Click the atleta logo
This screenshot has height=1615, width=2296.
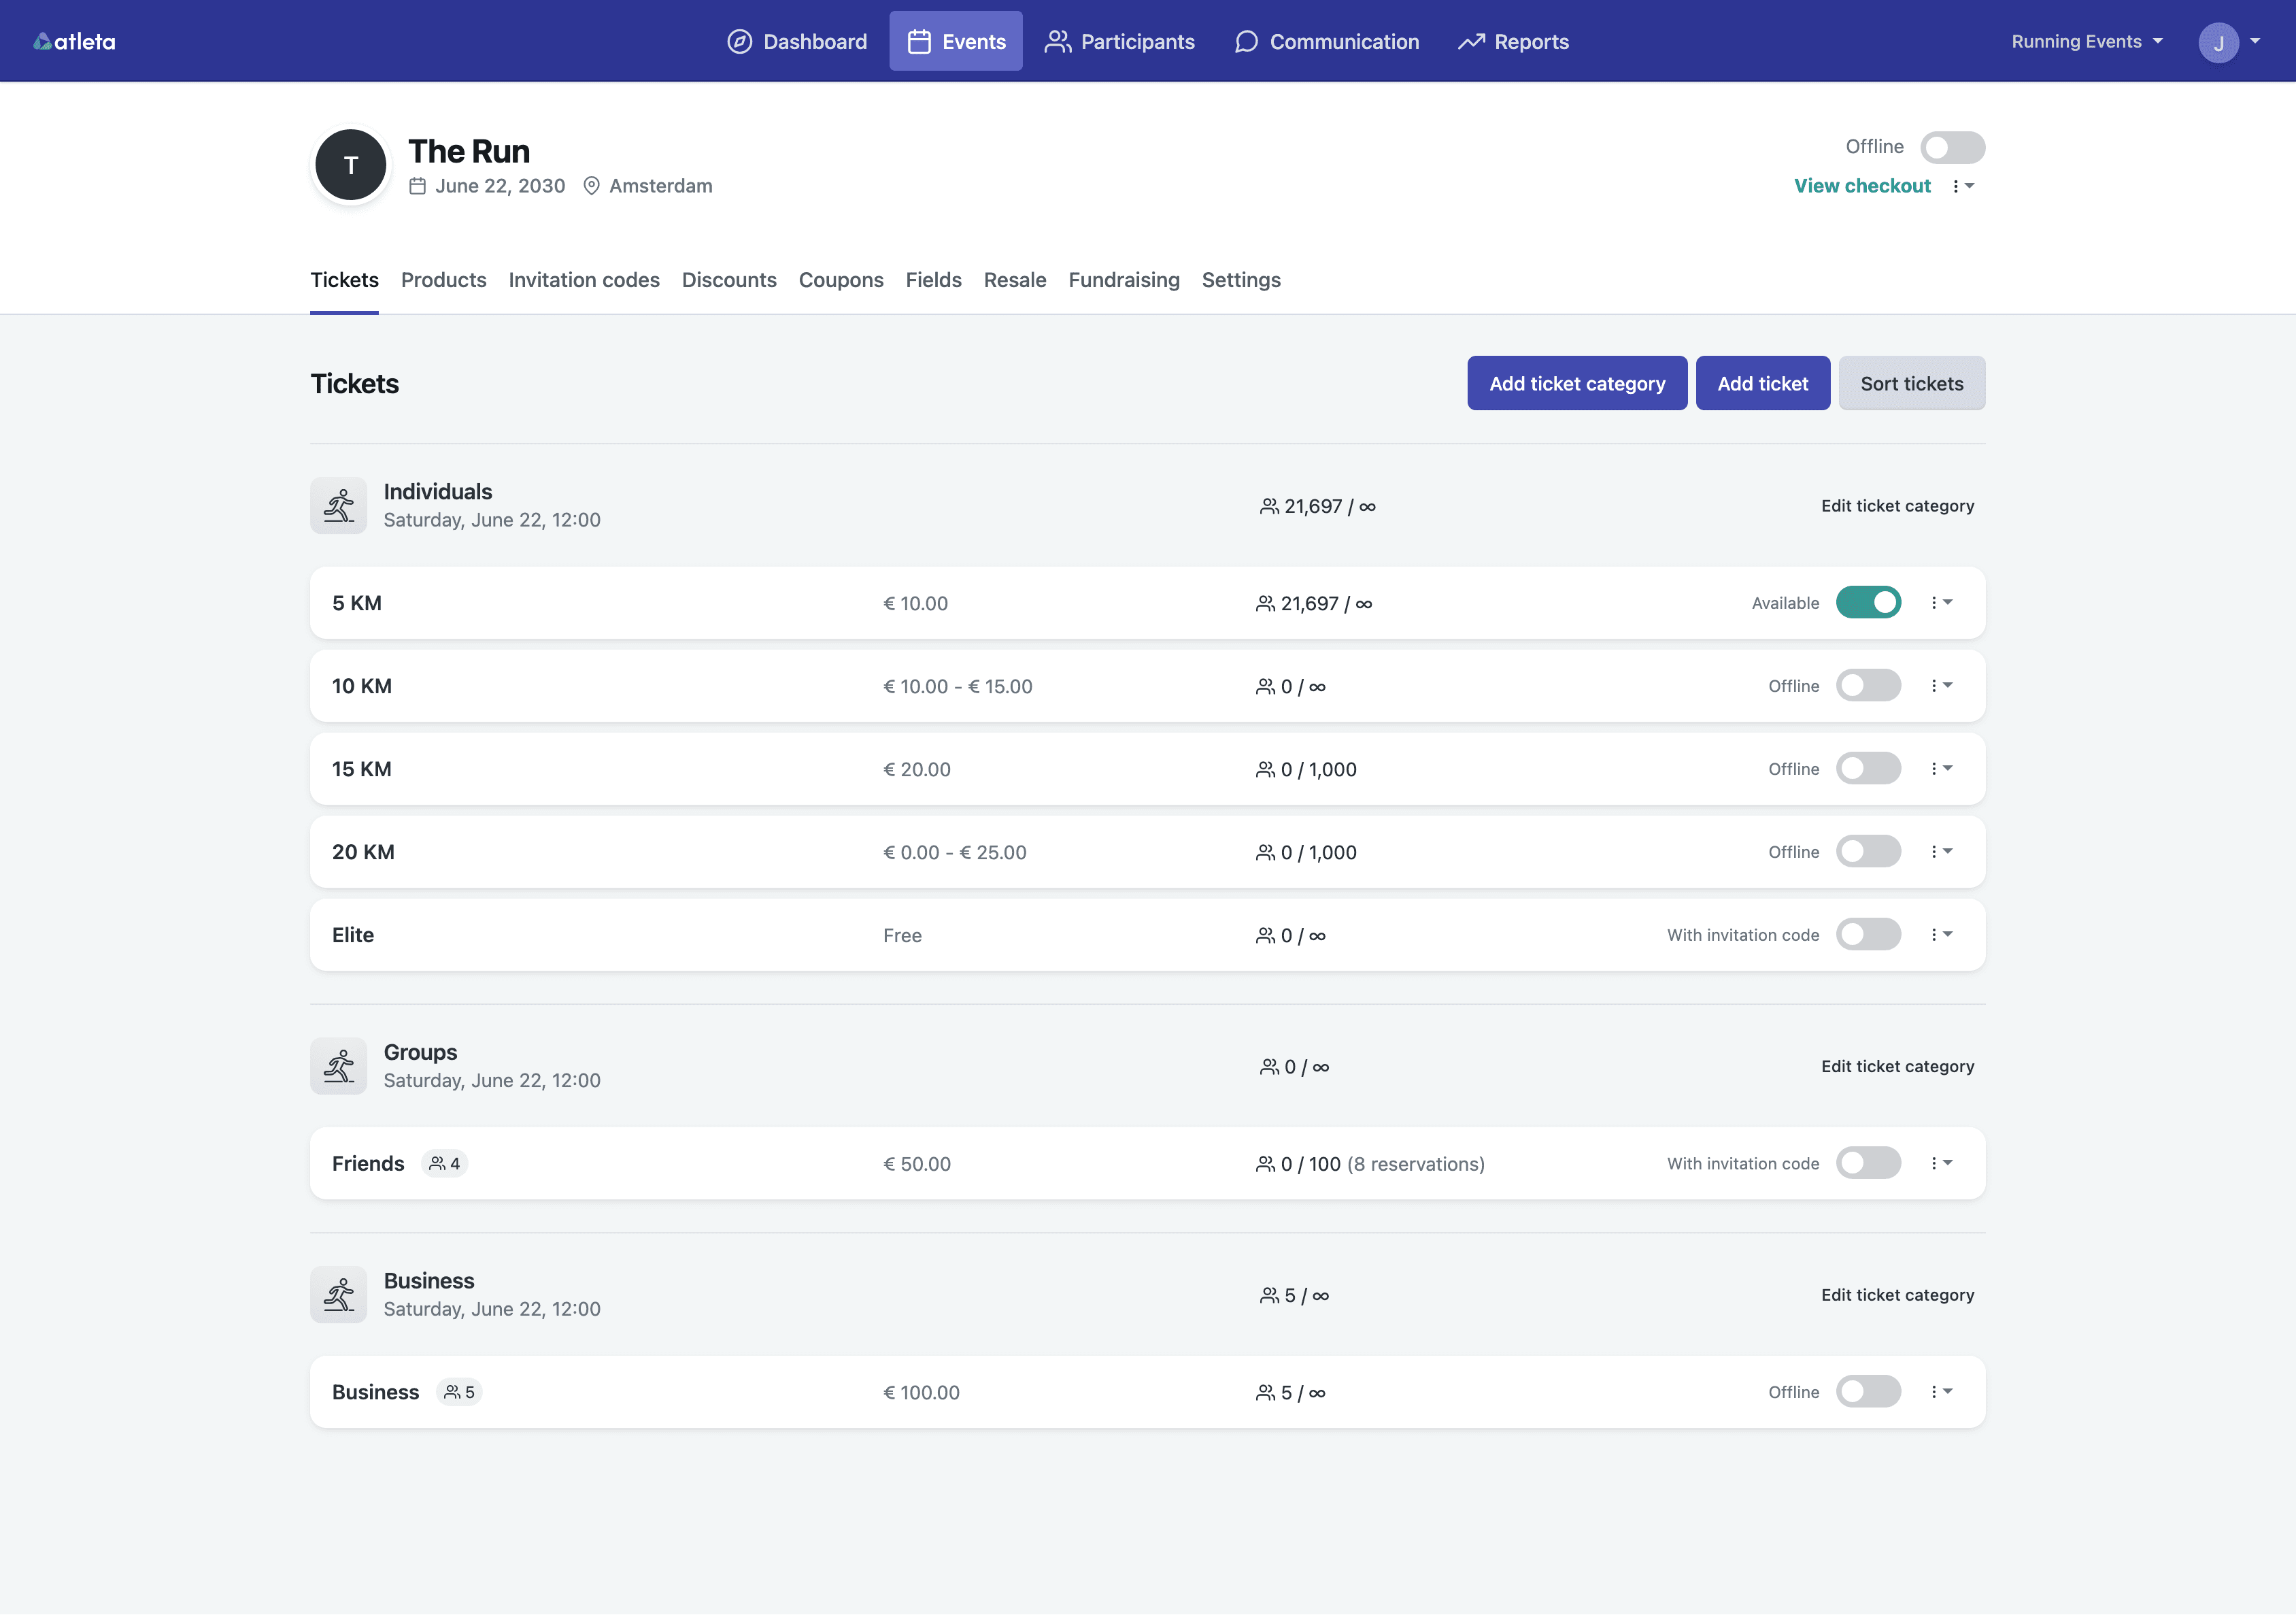tap(75, 41)
